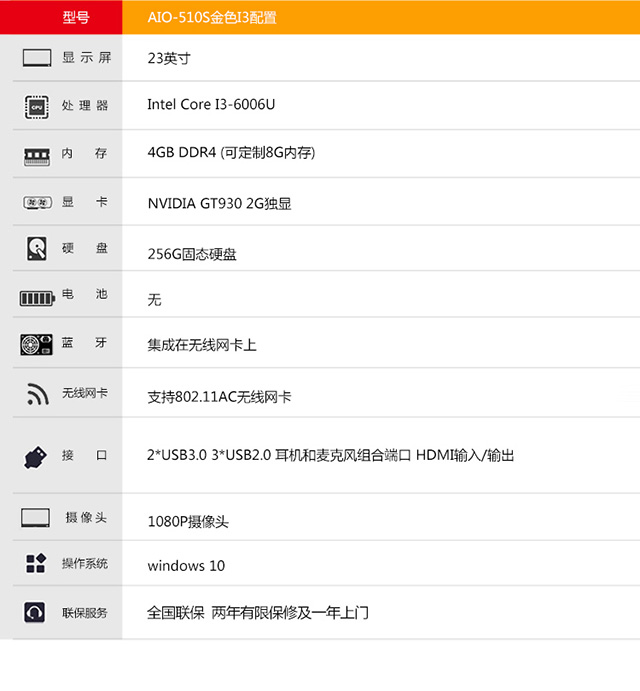Click the 显示屏 label

(86, 58)
